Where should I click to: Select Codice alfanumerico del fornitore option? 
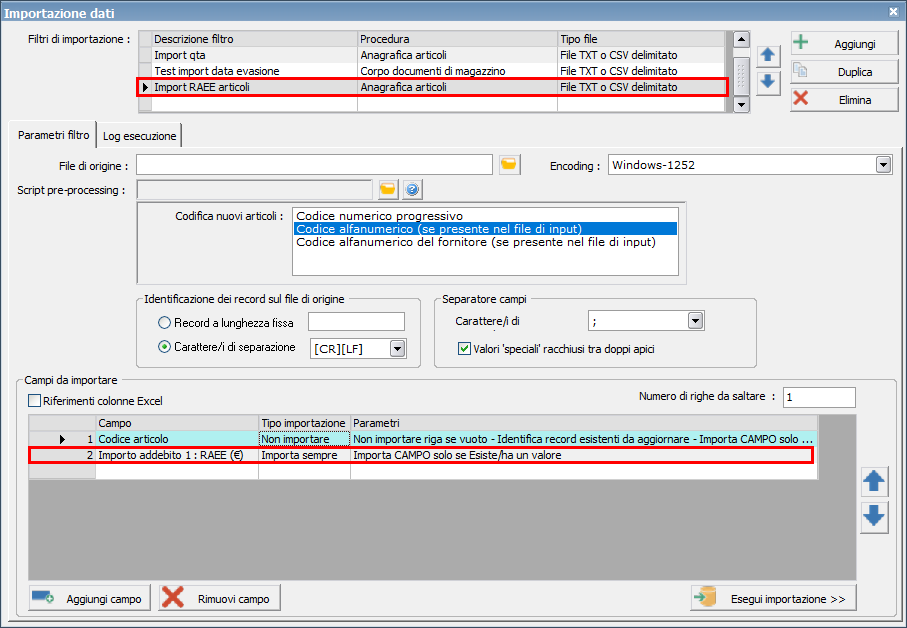485,242
